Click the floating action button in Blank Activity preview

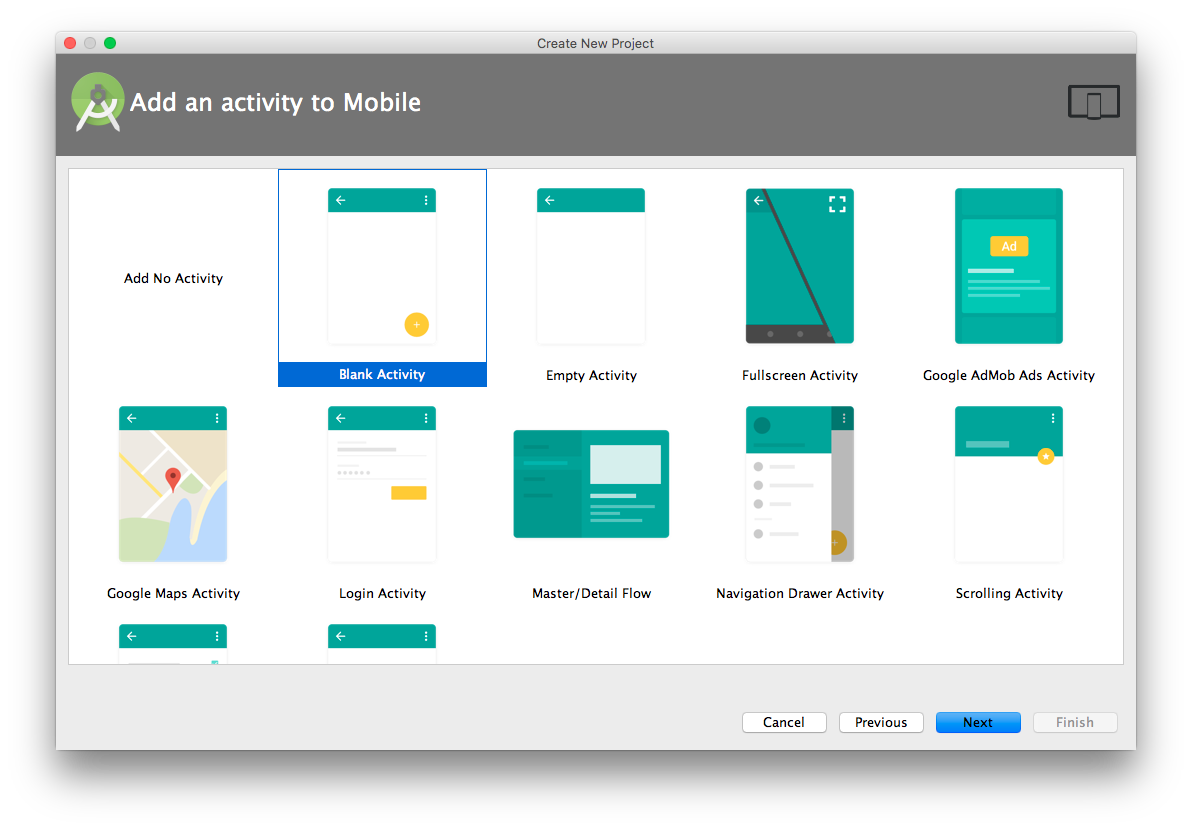[416, 324]
